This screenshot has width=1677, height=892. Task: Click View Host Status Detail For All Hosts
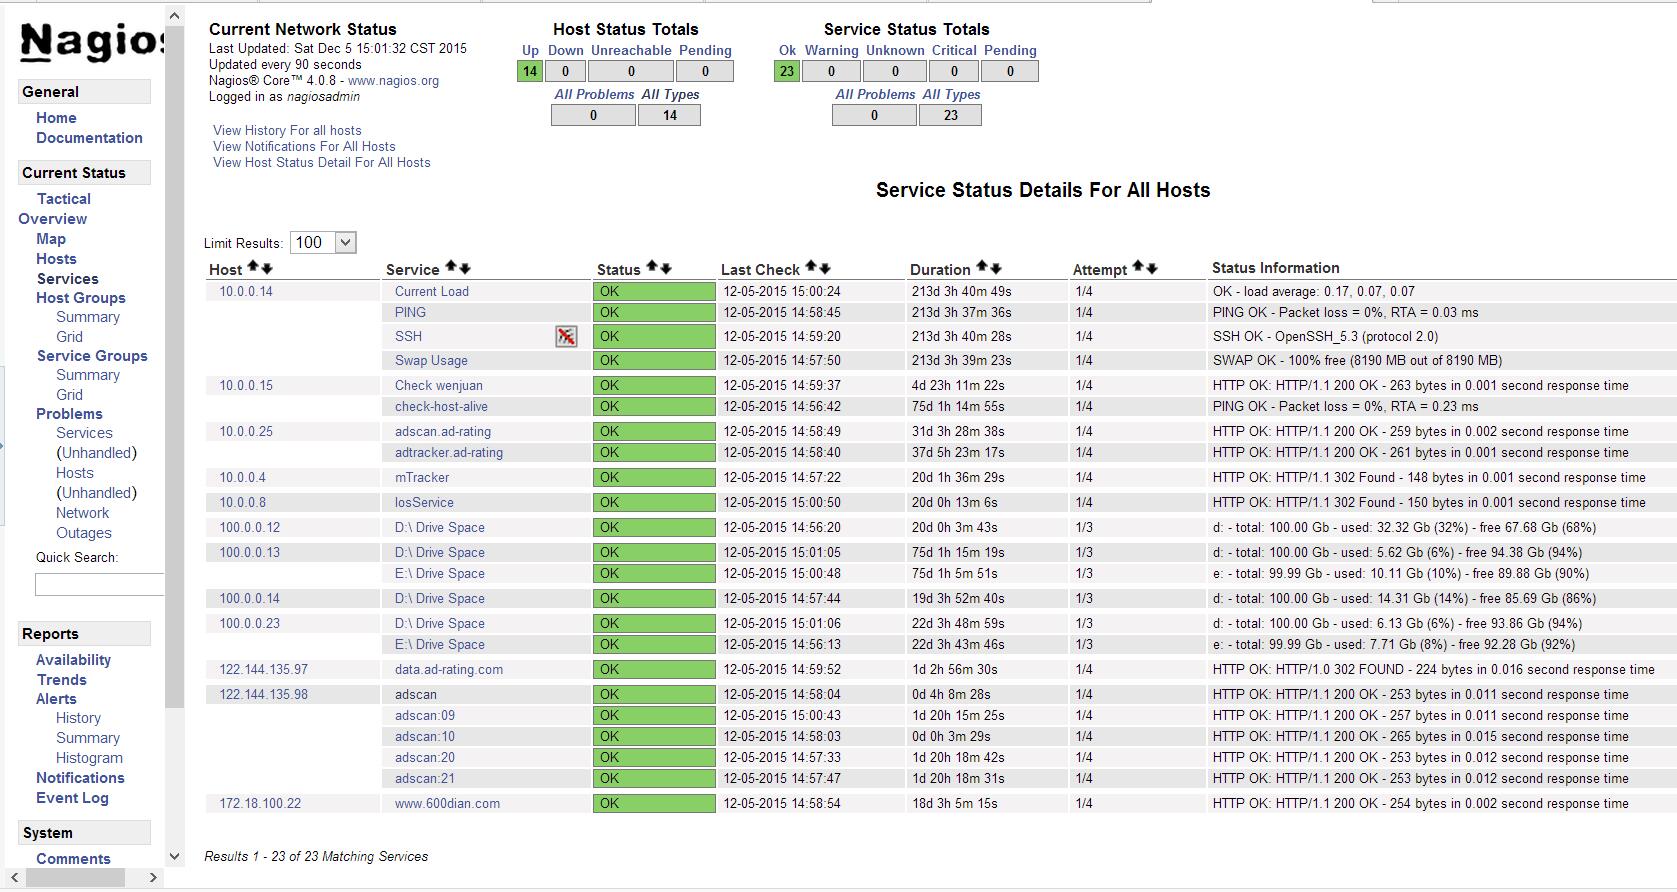click(322, 163)
